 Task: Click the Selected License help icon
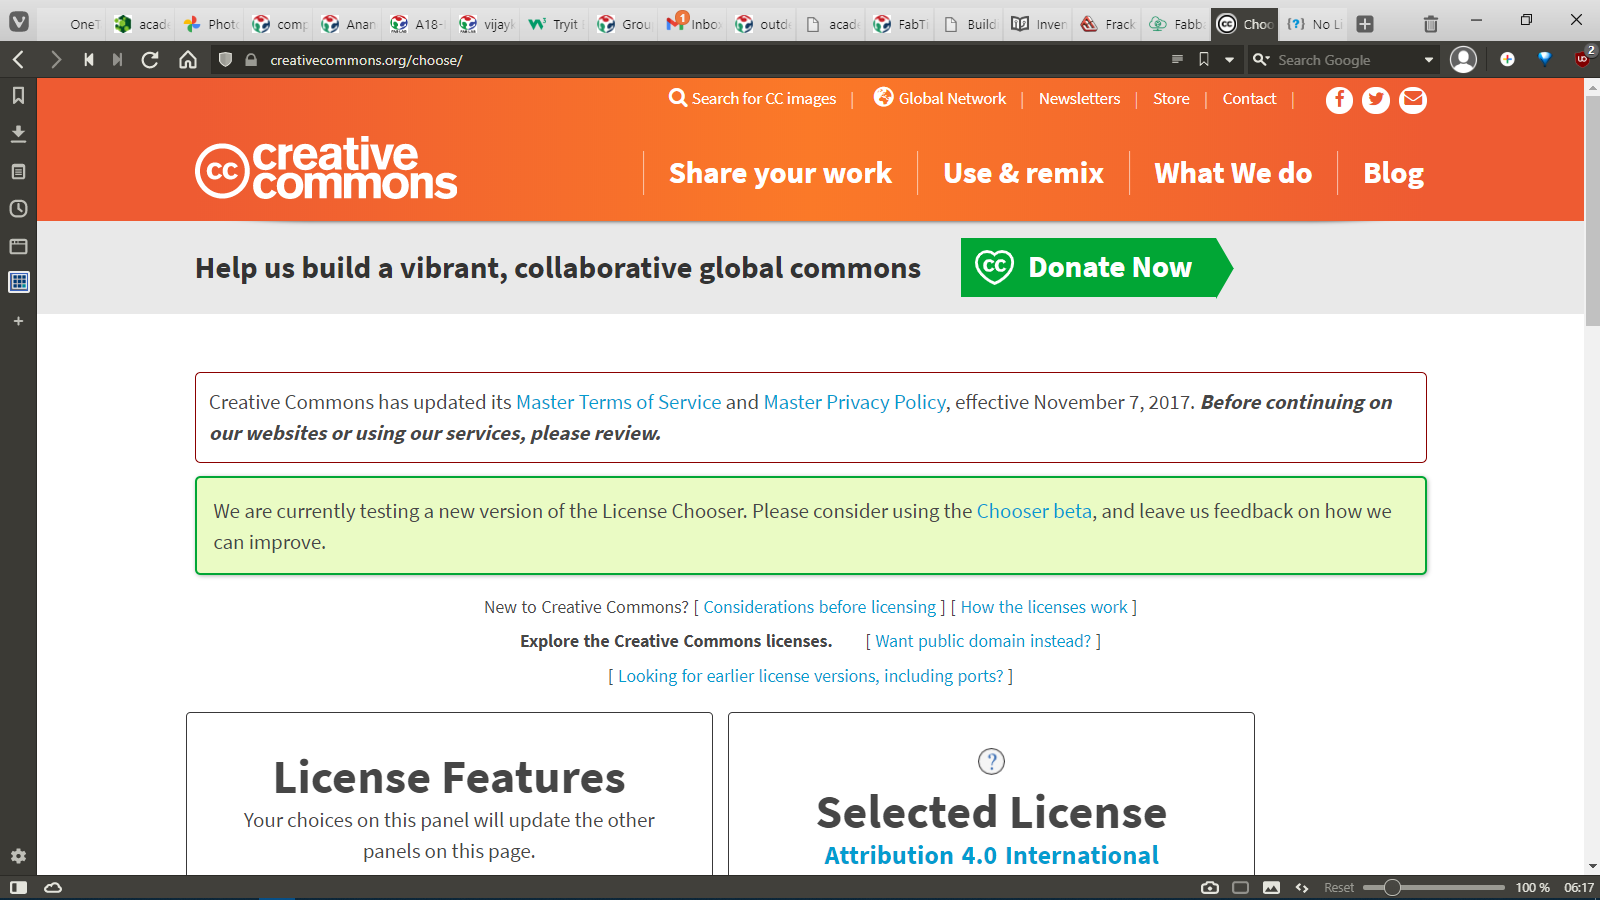click(x=991, y=762)
